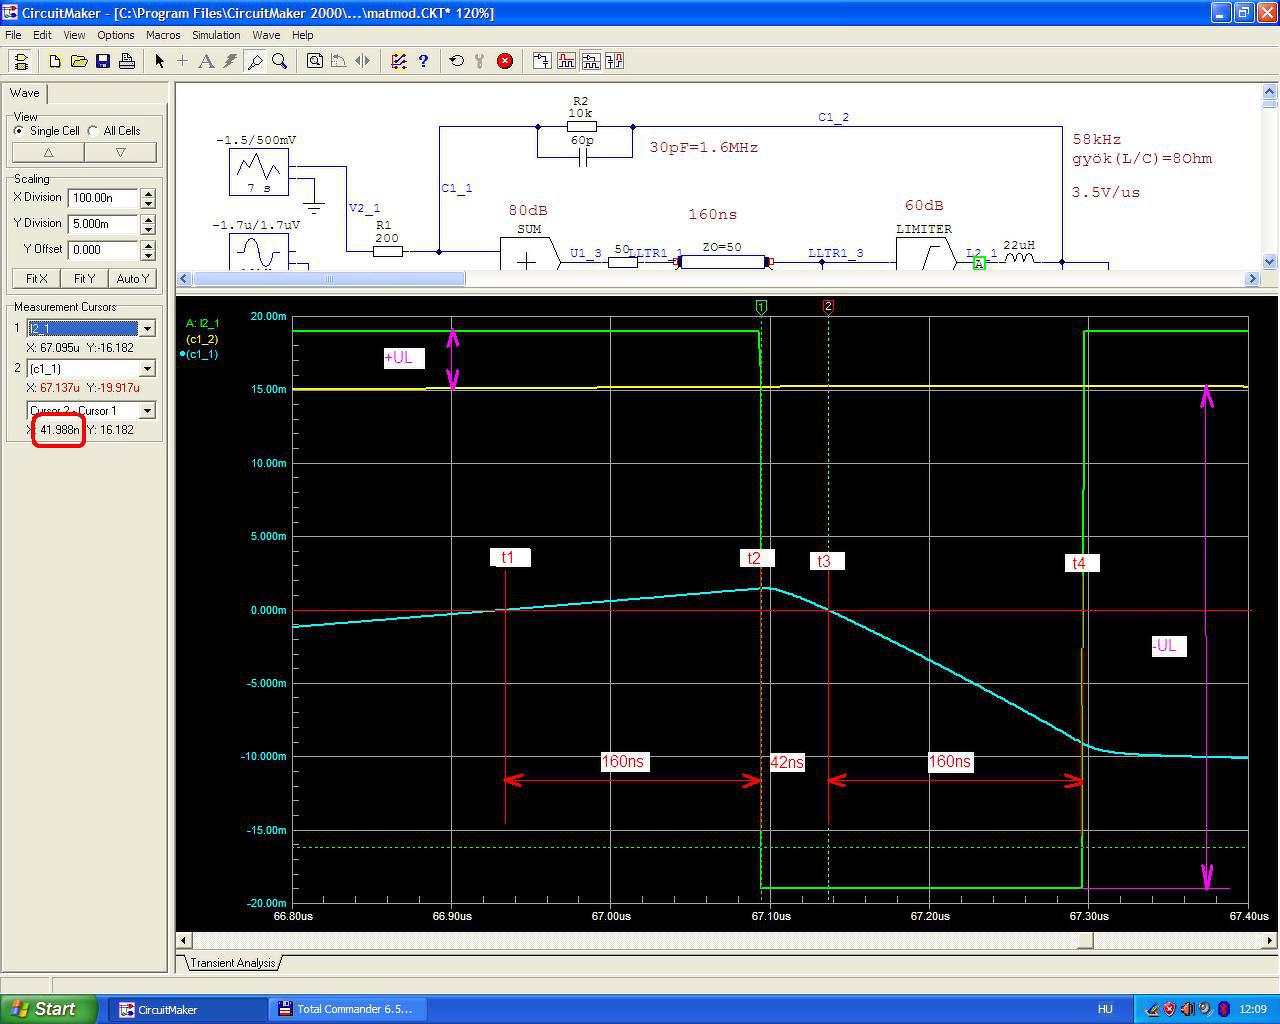Select the zoom magnifier tool

pos(280,61)
